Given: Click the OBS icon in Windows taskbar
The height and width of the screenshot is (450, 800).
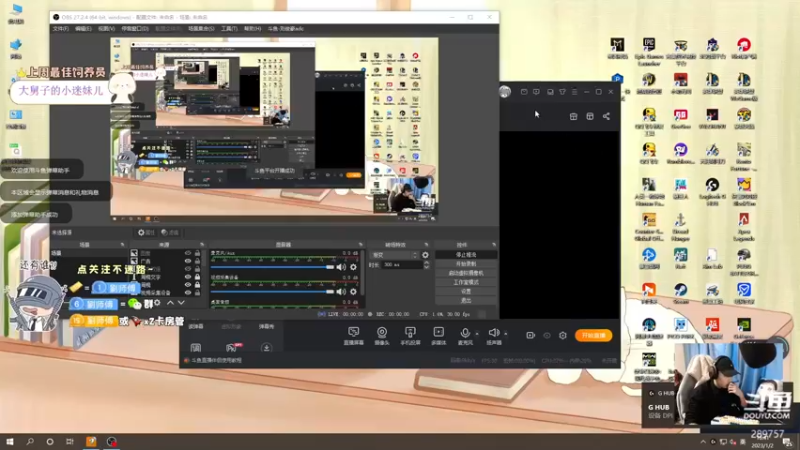Looking at the screenshot, I should [x=111, y=441].
